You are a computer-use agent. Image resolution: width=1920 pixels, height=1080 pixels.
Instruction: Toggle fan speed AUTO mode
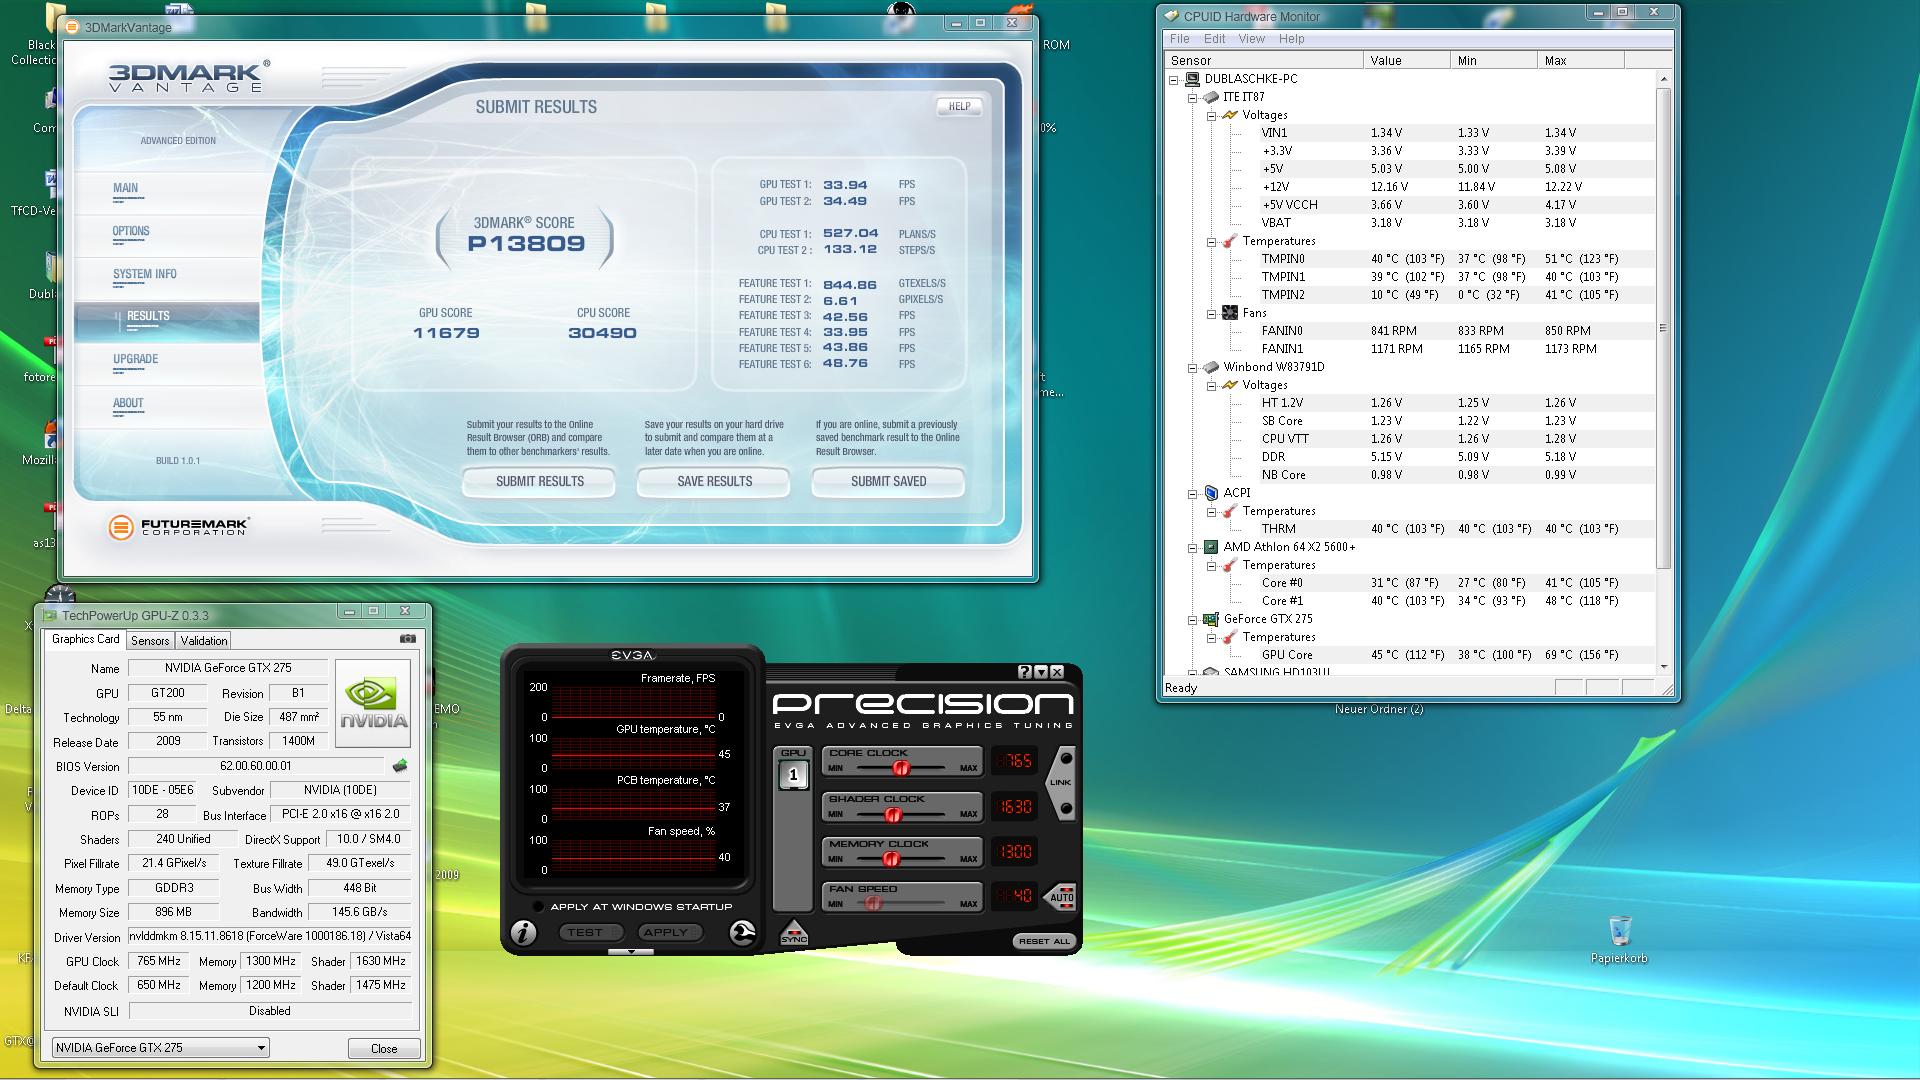point(1061,896)
